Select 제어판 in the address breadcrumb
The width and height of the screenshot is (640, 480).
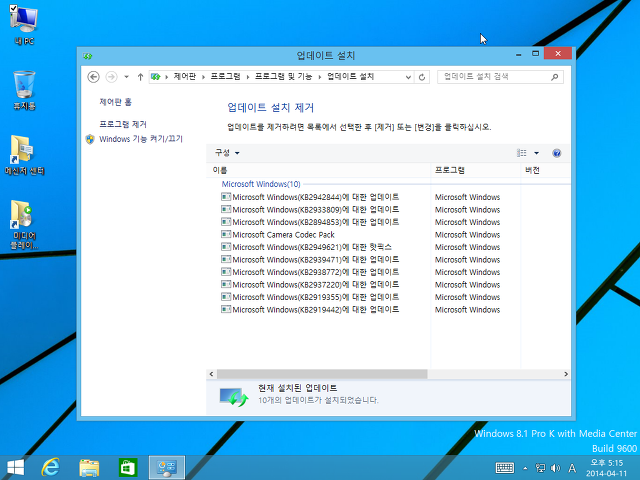click(x=184, y=76)
